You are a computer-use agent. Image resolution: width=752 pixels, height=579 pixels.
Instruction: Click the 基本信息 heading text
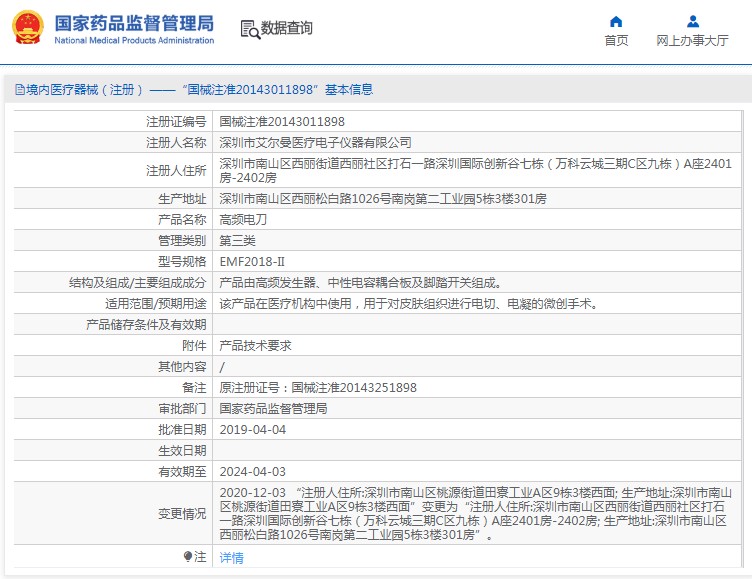pos(349,90)
